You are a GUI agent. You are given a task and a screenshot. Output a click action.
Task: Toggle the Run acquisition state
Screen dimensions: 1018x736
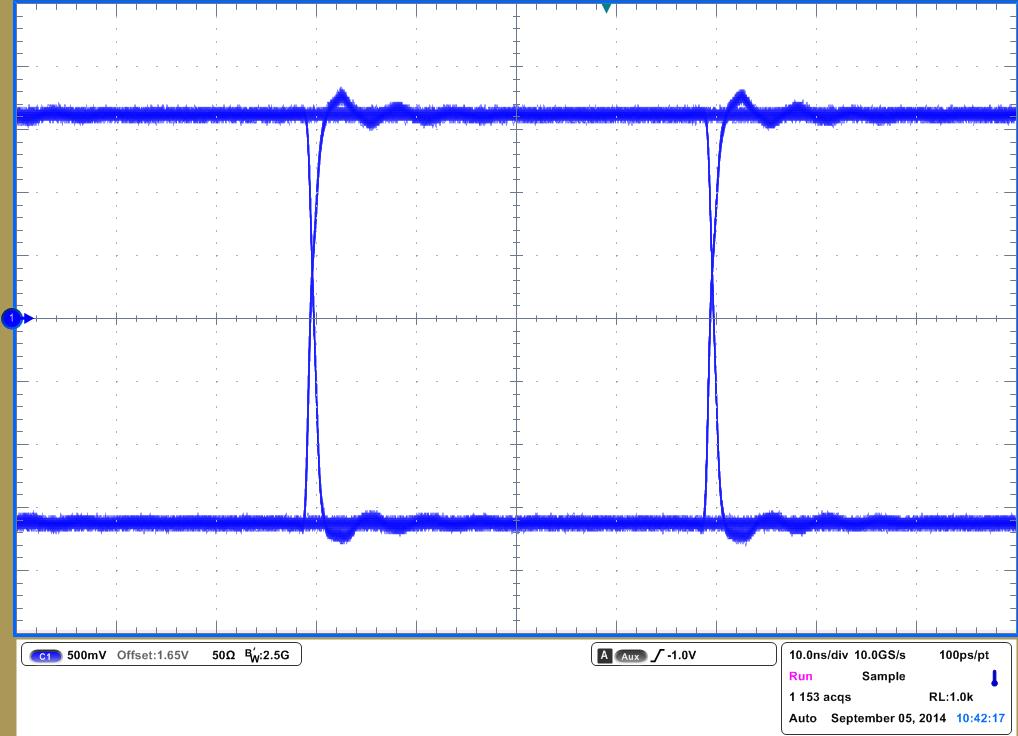click(802, 676)
